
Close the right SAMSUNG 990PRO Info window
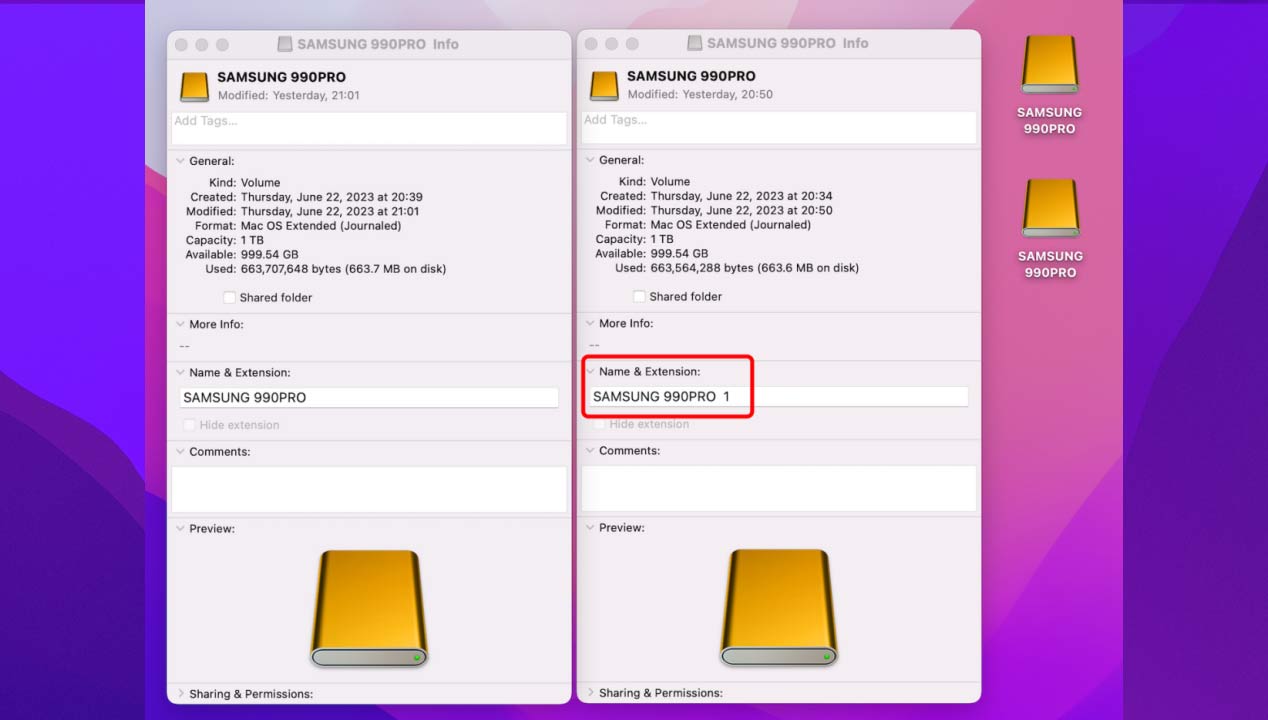coord(592,44)
